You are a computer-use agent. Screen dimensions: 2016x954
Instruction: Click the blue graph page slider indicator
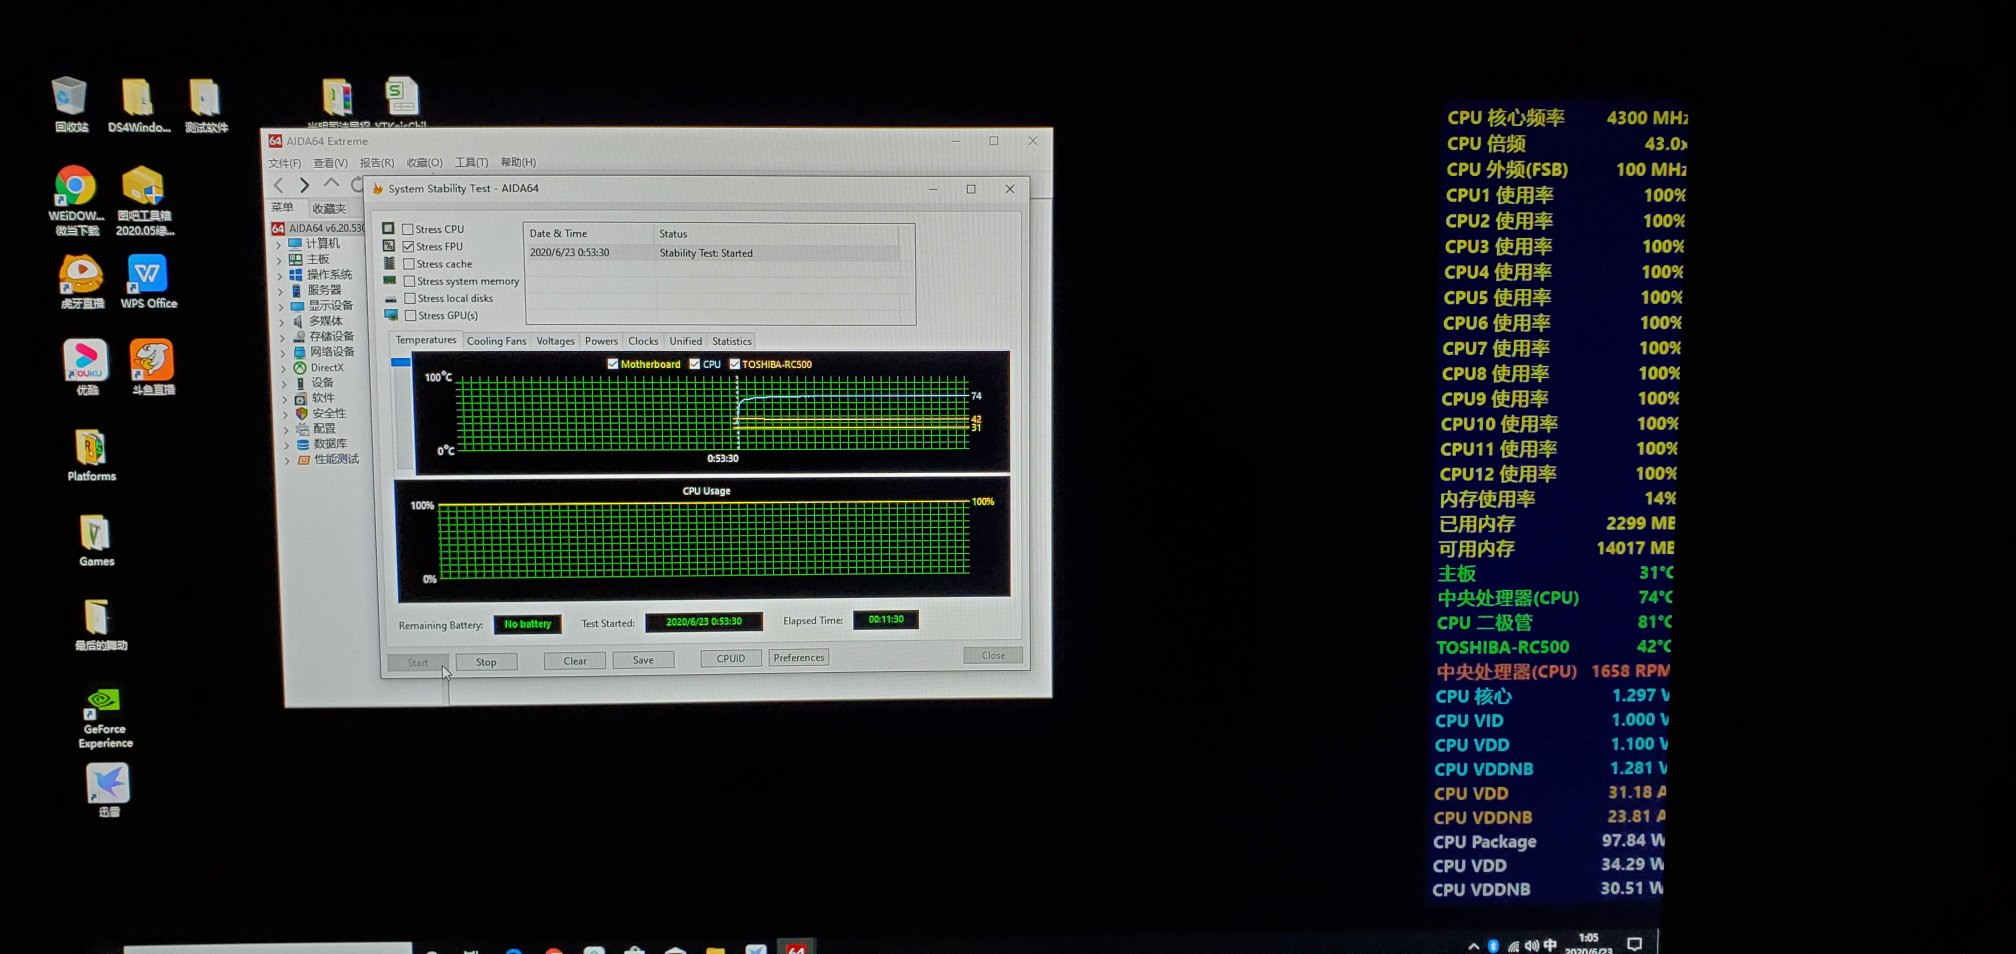pos(401,362)
